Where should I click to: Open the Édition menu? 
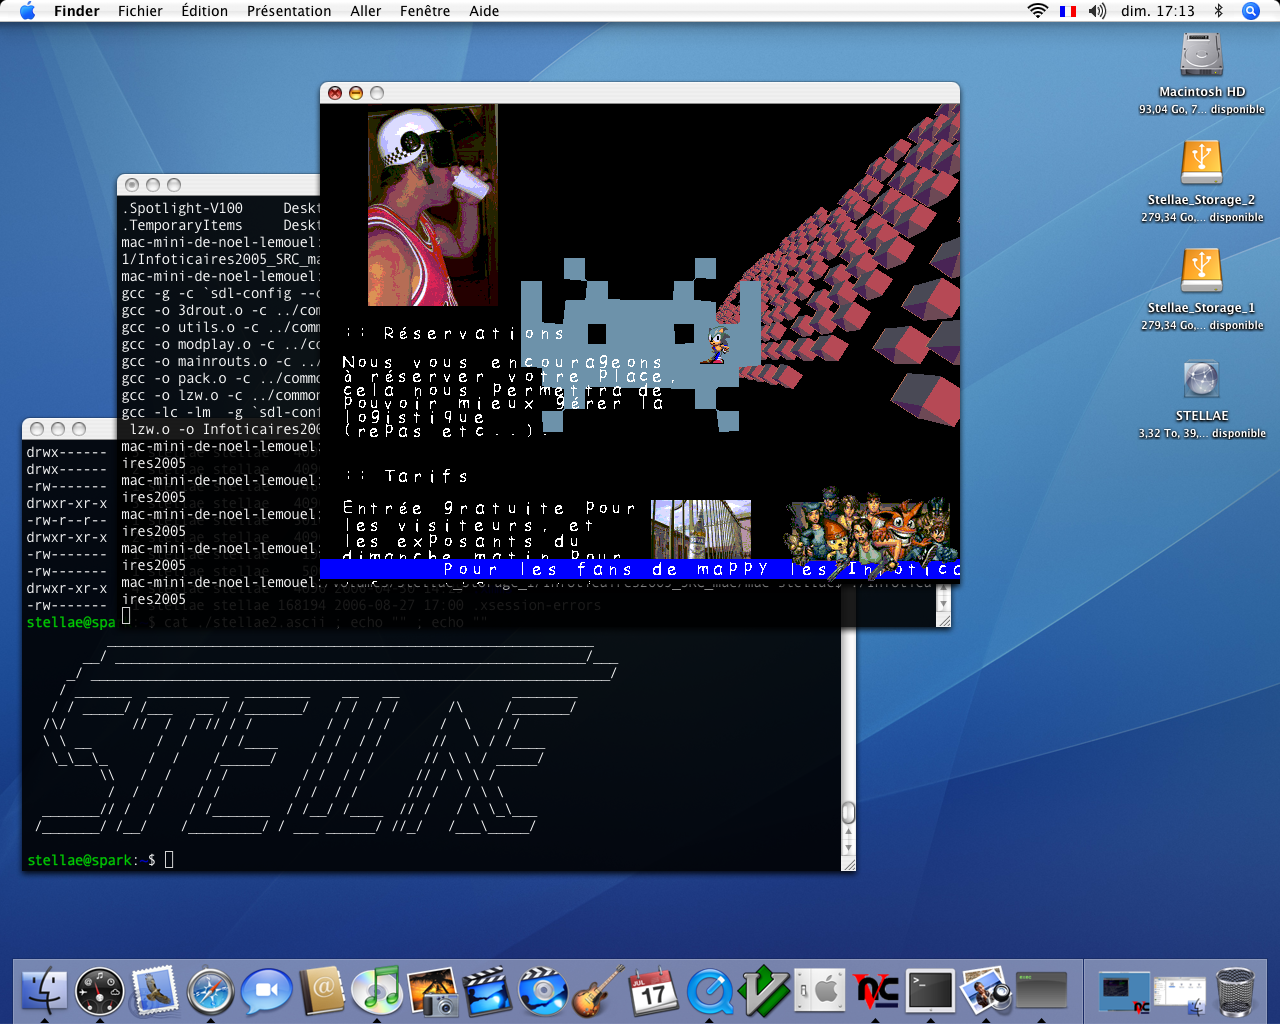pos(204,11)
